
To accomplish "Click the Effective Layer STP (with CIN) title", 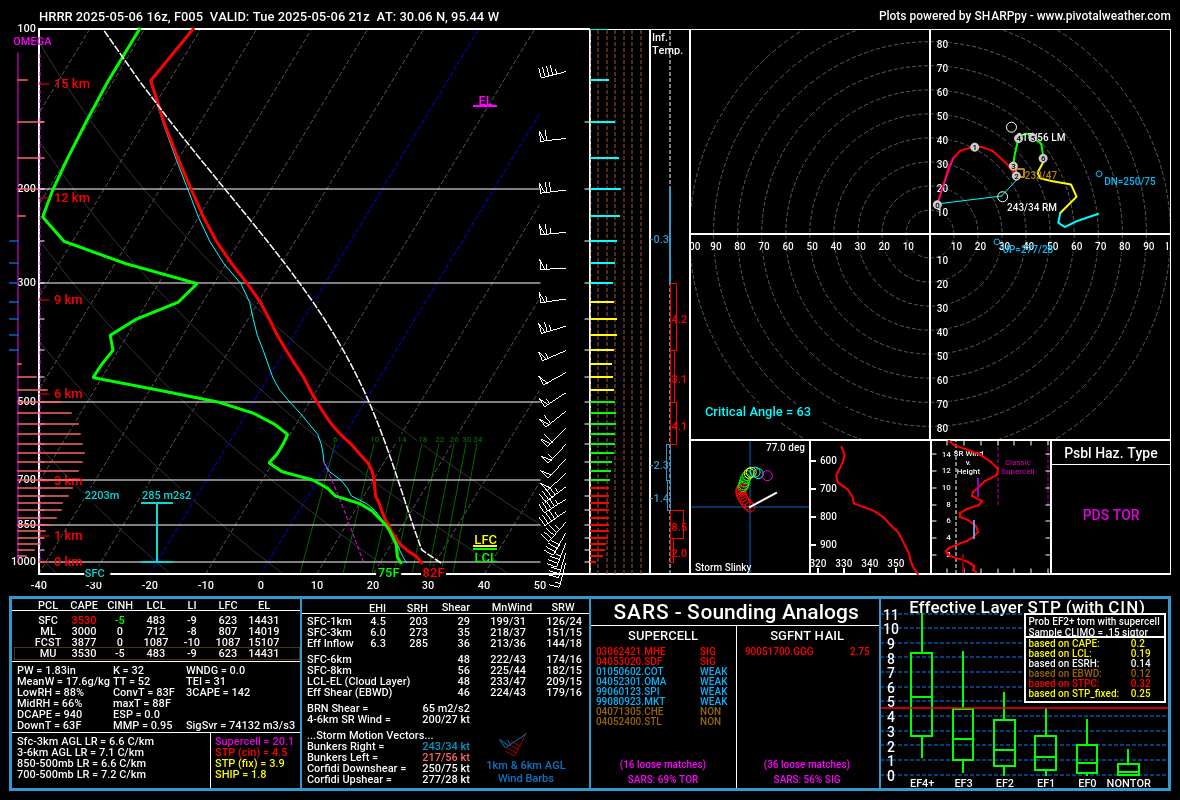I will [x=1025, y=607].
